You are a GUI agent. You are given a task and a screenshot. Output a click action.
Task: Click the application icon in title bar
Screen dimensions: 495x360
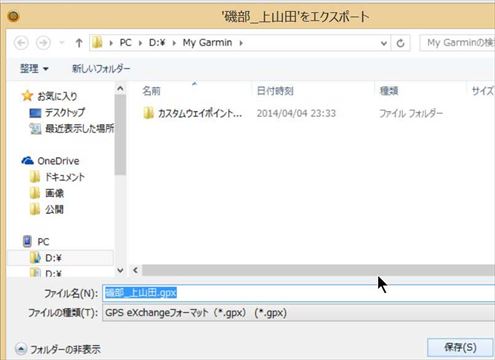pyautogui.click(x=13, y=16)
